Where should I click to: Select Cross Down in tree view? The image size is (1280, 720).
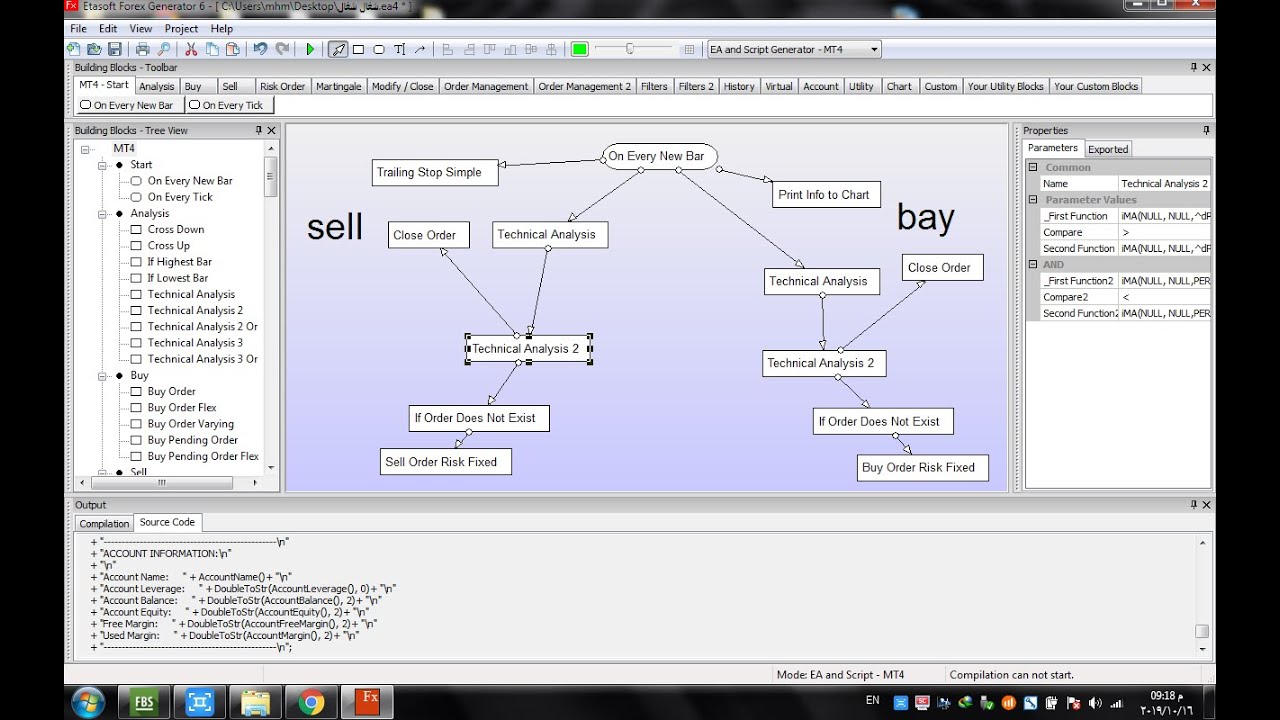pos(176,229)
